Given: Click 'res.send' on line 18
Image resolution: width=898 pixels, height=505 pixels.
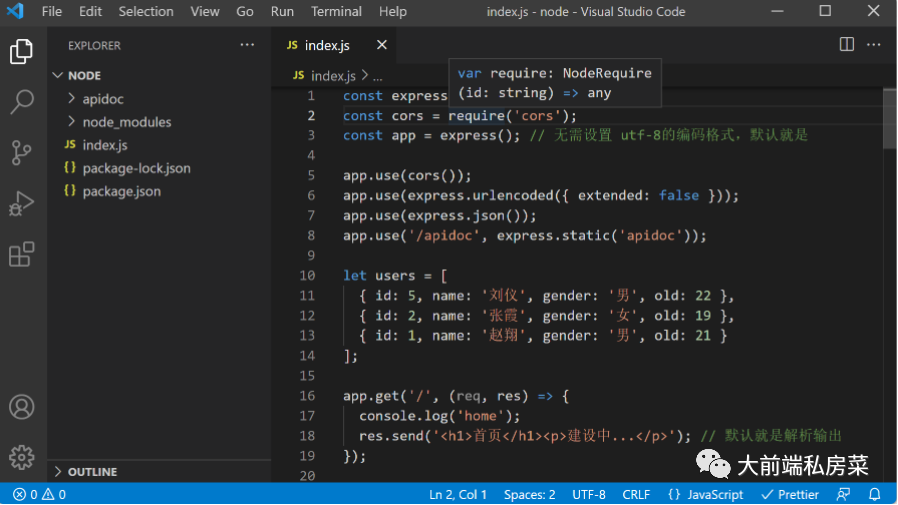Looking at the screenshot, I should 391,436.
